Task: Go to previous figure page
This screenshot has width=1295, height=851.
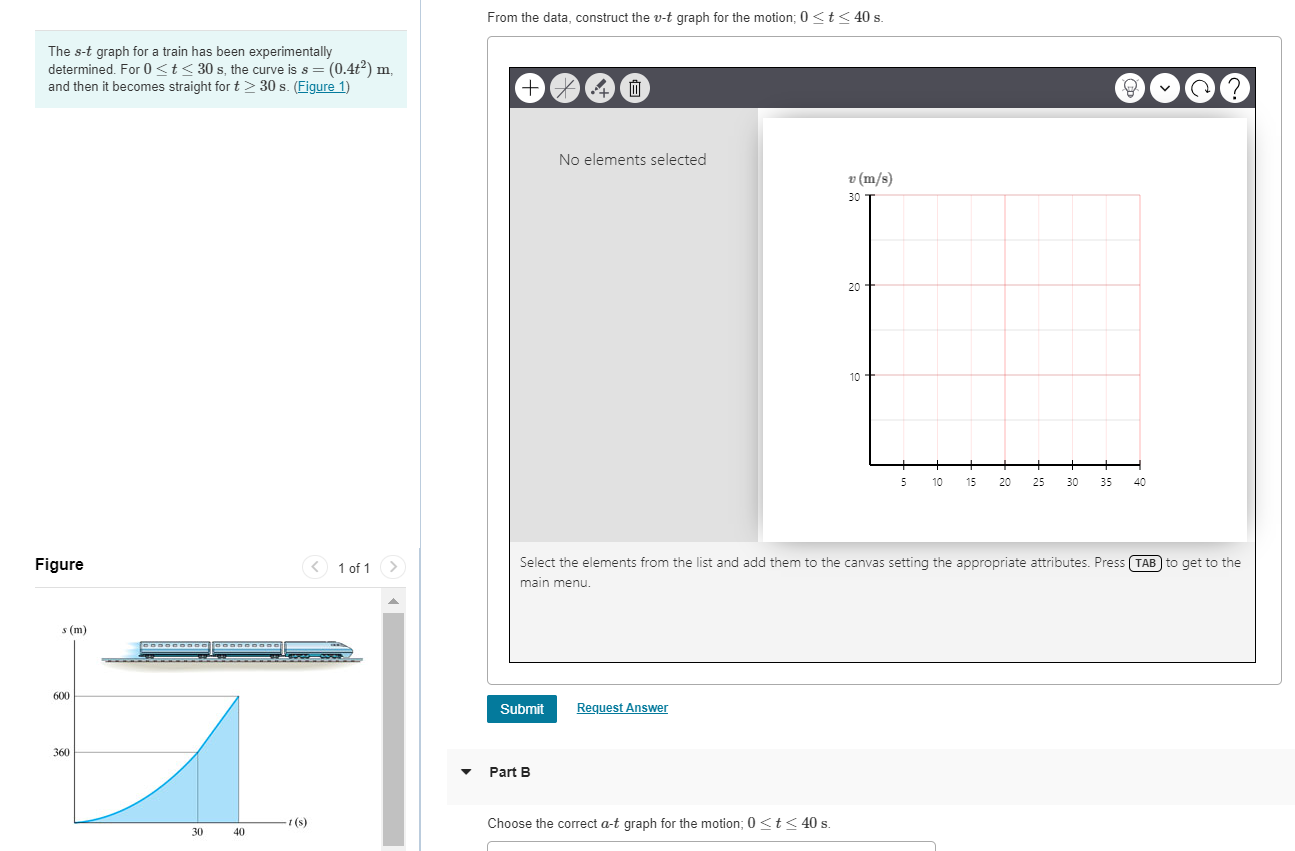Action: 314,567
